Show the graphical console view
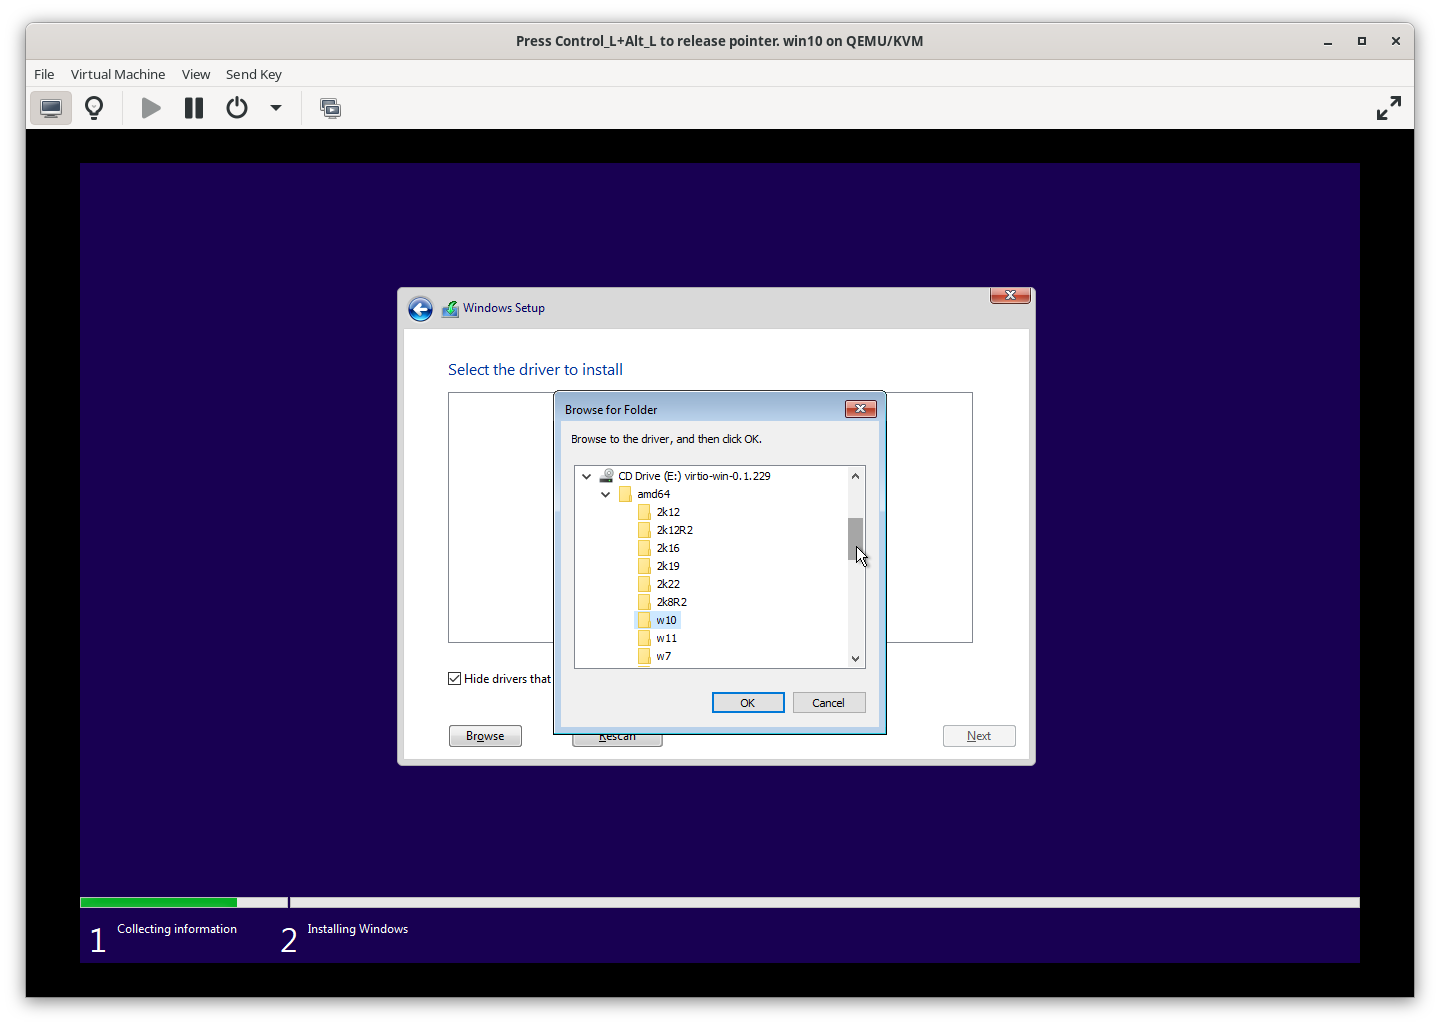This screenshot has width=1440, height=1026. [x=51, y=108]
